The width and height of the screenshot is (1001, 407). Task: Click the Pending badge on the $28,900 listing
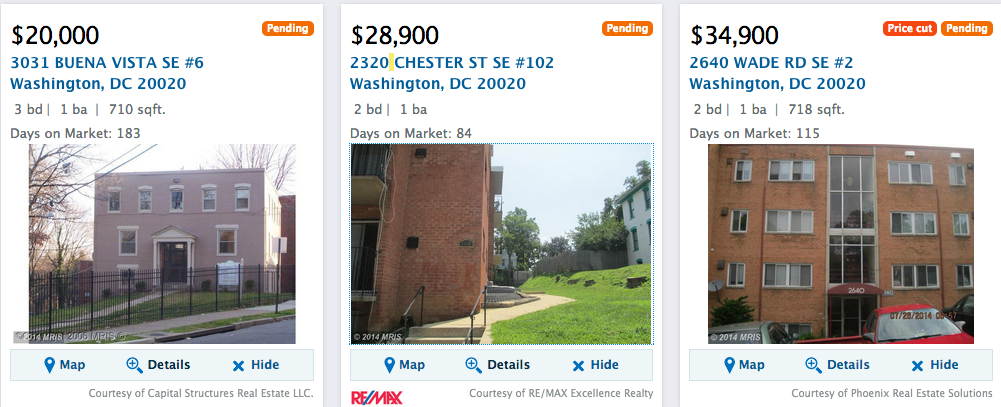coord(628,29)
